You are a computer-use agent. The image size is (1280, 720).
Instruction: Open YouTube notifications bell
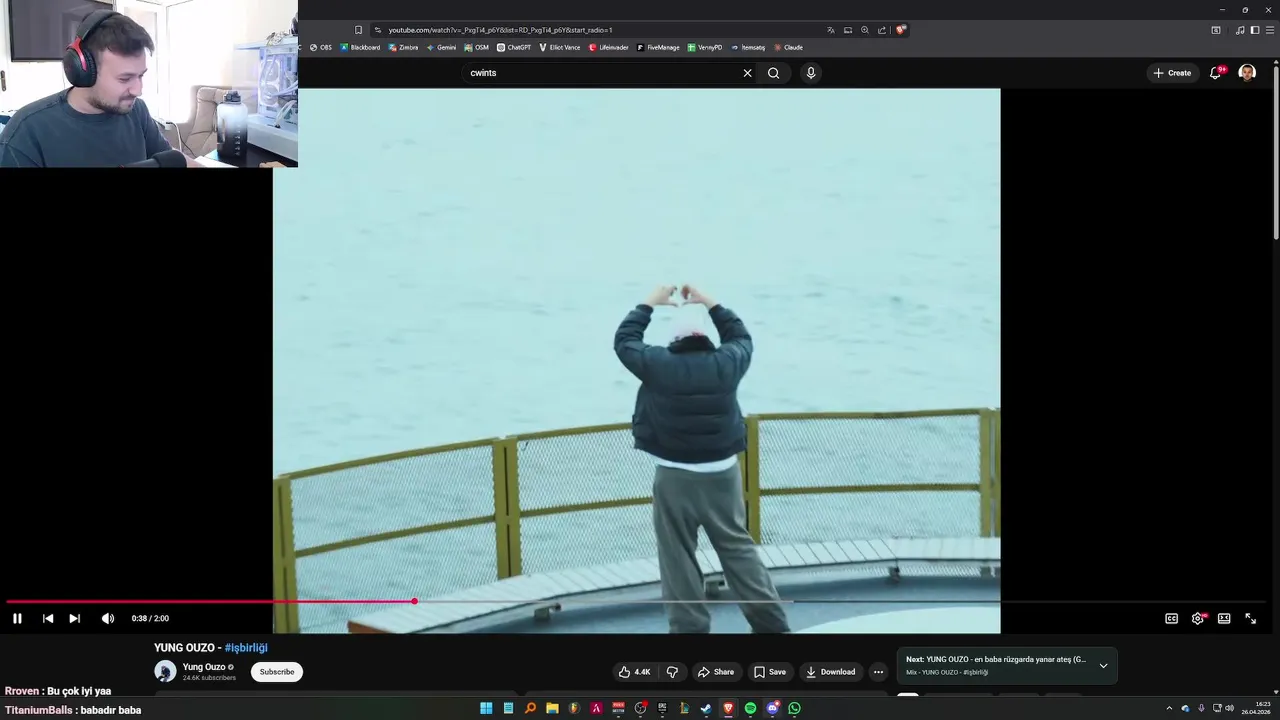[1216, 73]
